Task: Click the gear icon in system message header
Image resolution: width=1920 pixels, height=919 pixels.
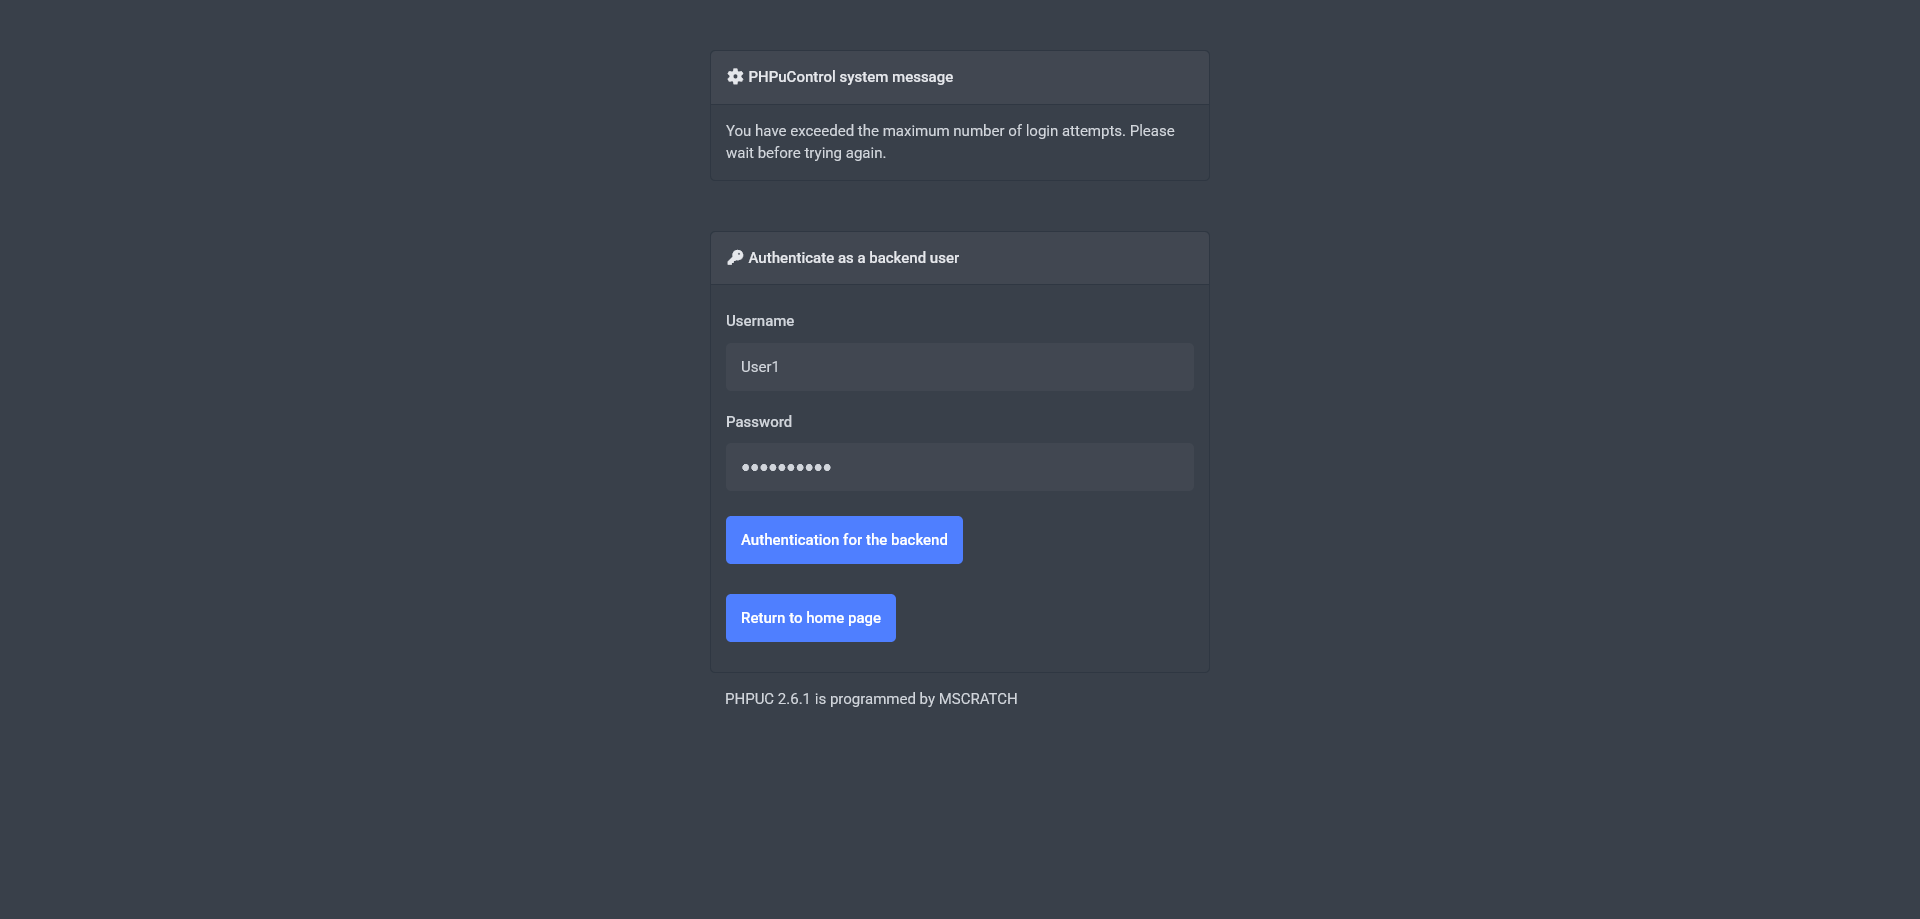Action: [x=735, y=77]
